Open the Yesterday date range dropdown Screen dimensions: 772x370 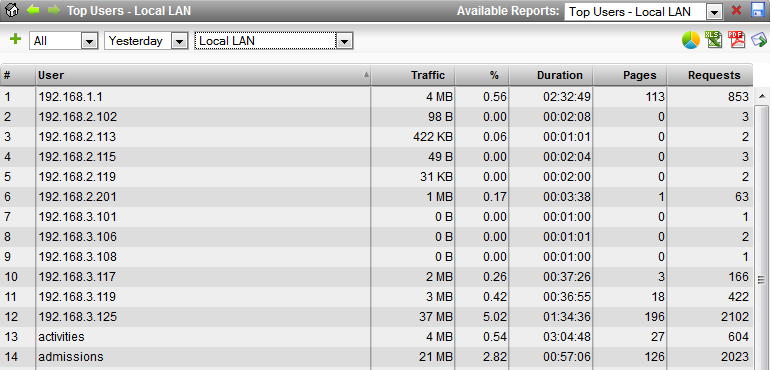tap(146, 41)
